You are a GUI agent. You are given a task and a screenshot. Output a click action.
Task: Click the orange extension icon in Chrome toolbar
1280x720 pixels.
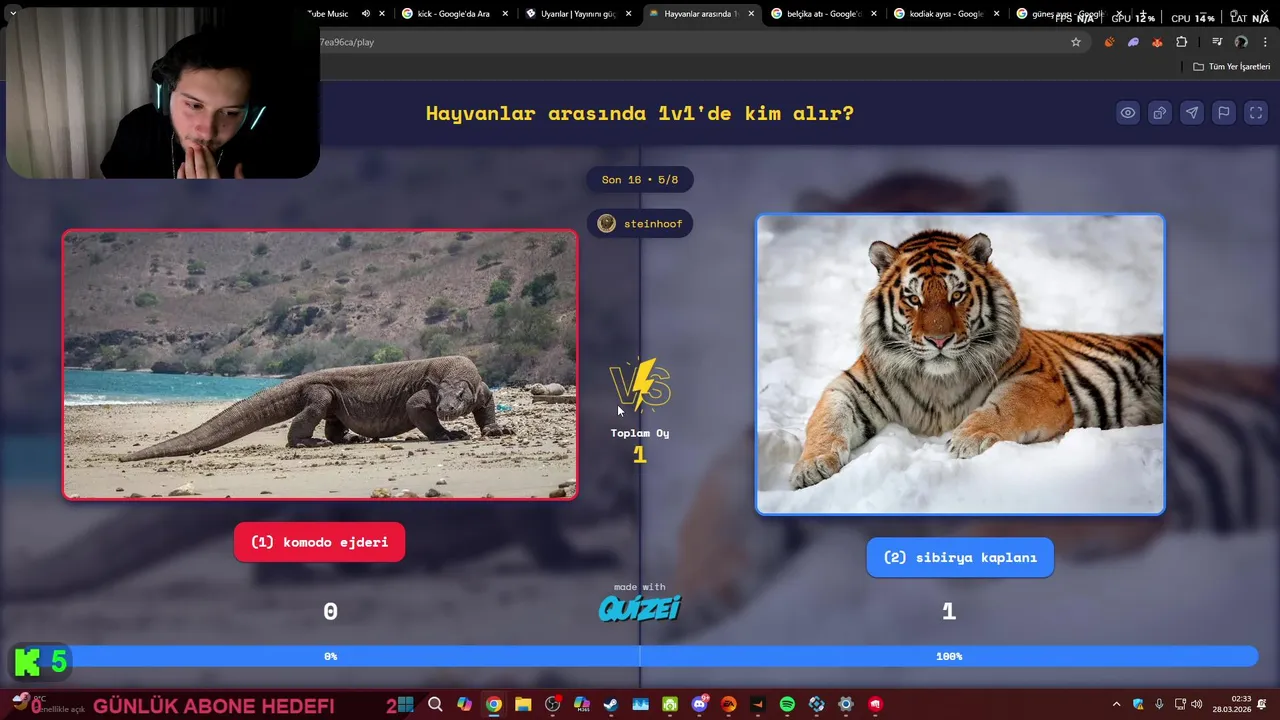coord(1109,42)
